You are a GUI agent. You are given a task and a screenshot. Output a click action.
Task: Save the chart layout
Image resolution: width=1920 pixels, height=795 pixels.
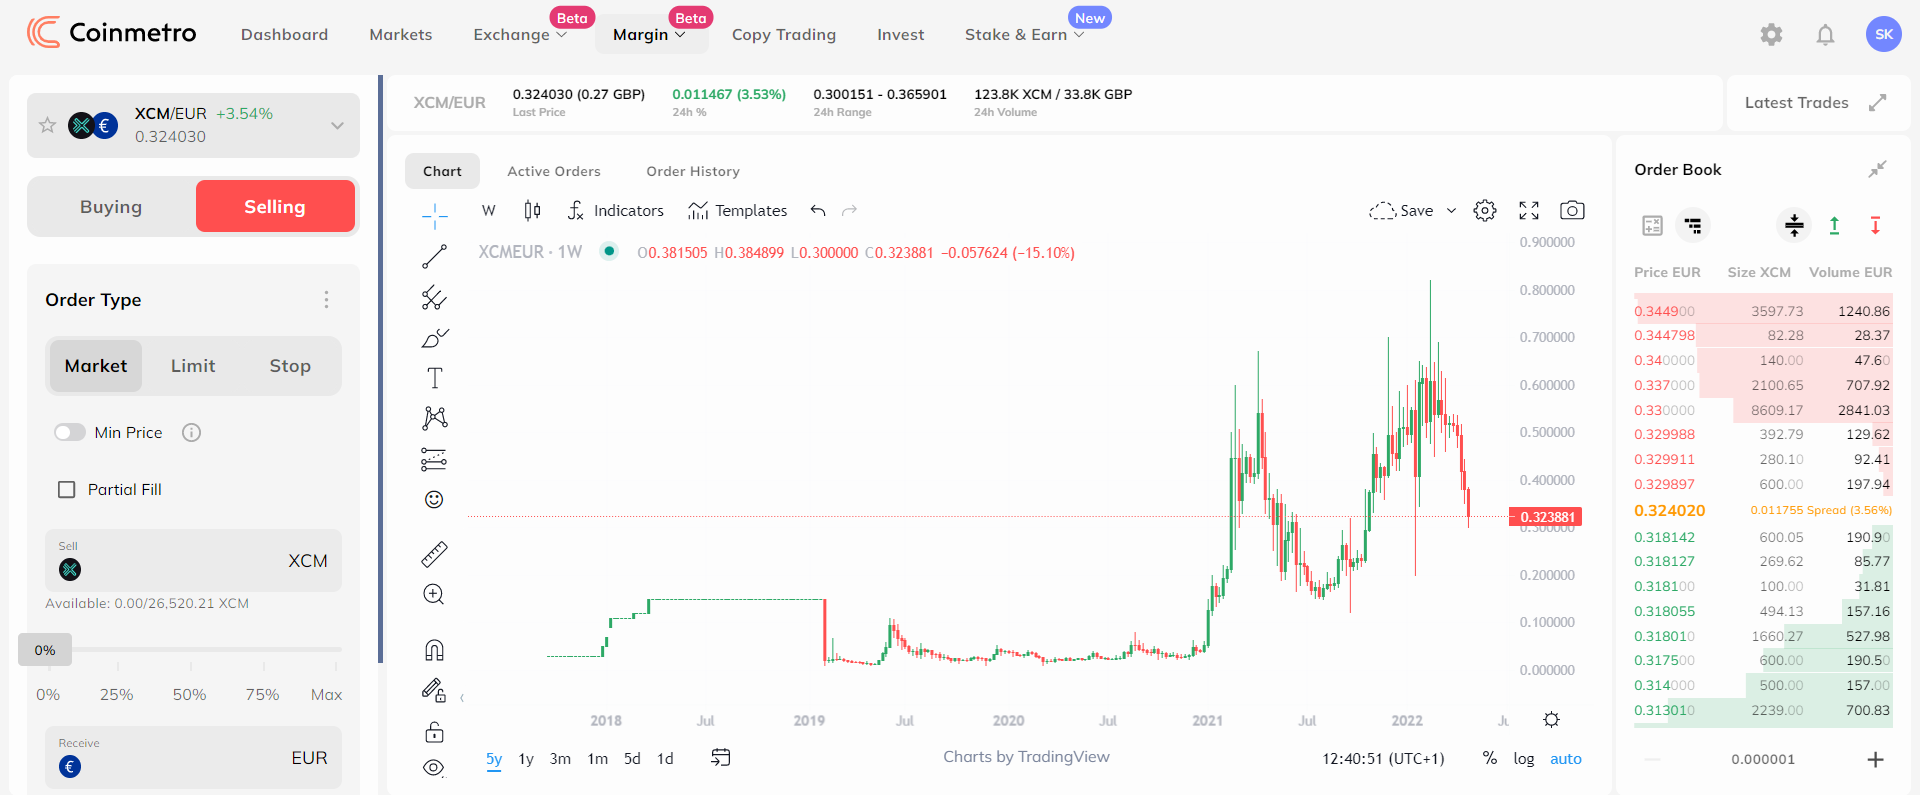pos(1401,210)
